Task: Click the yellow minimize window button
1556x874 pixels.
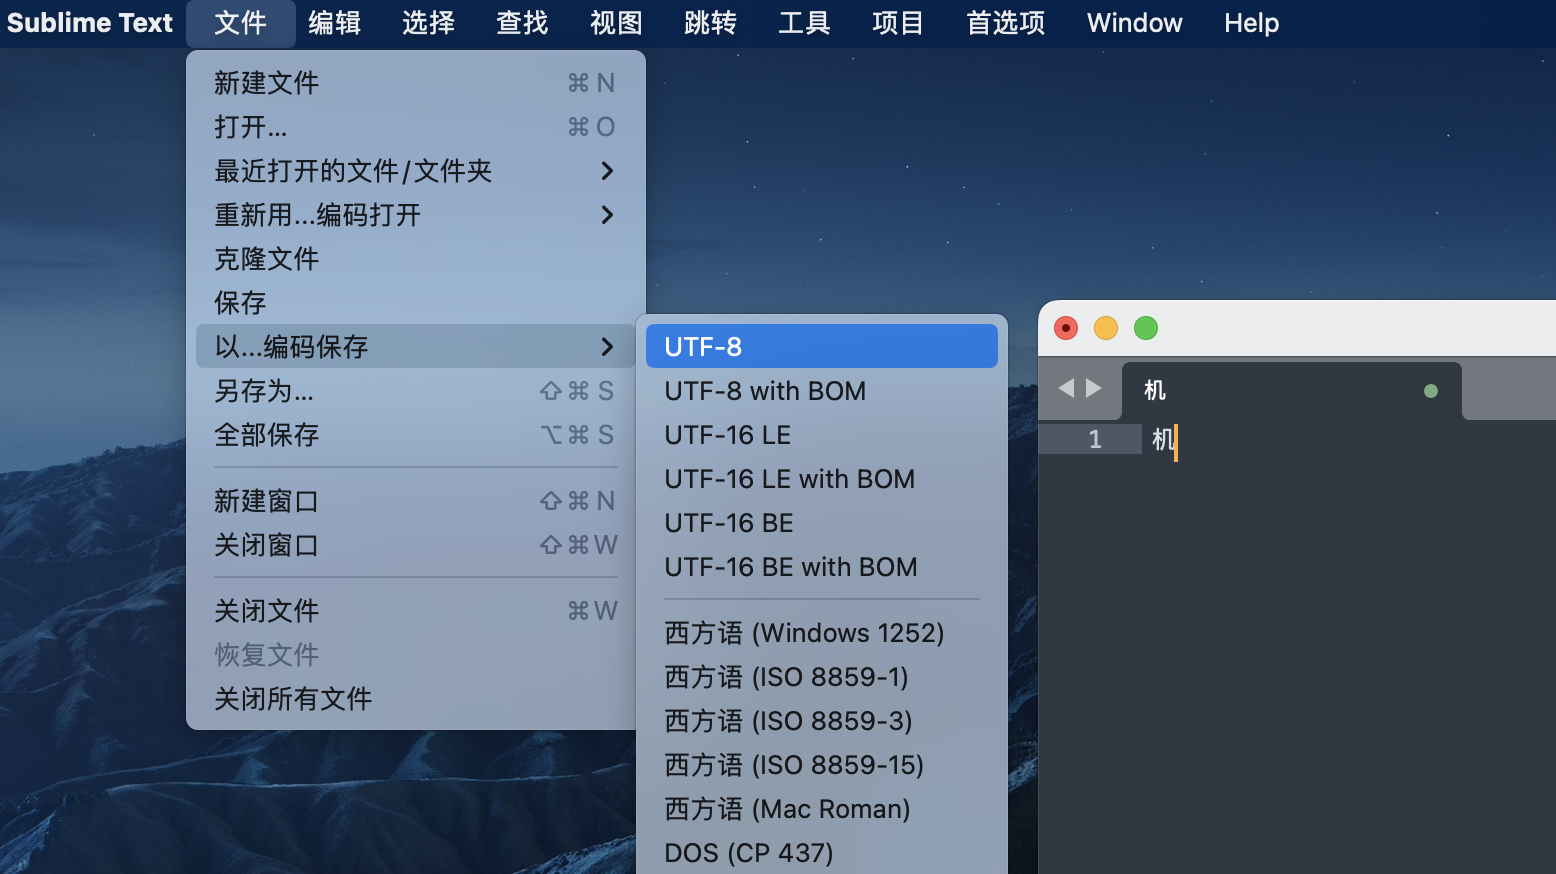Action: [1106, 328]
